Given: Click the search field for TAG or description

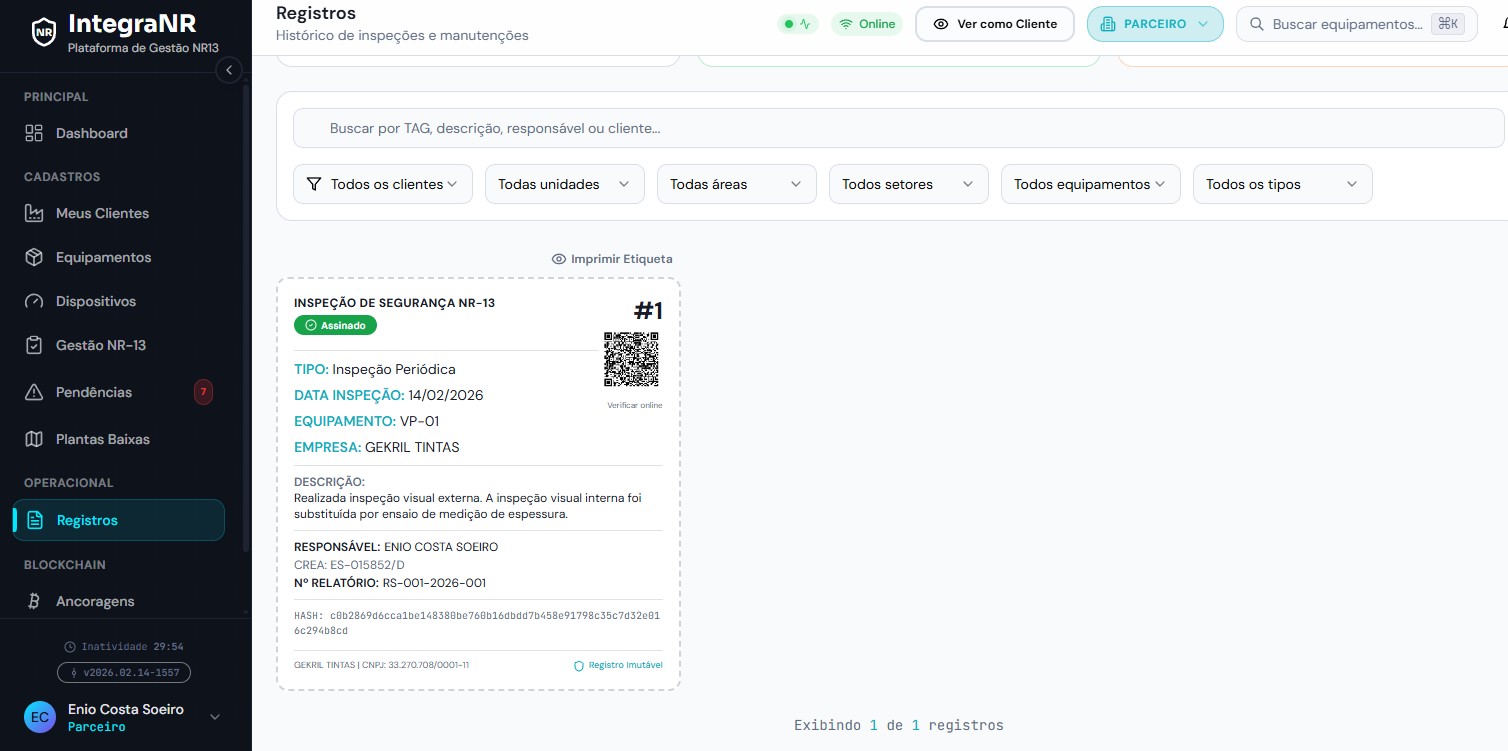Looking at the screenshot, I should coord(898,128).
